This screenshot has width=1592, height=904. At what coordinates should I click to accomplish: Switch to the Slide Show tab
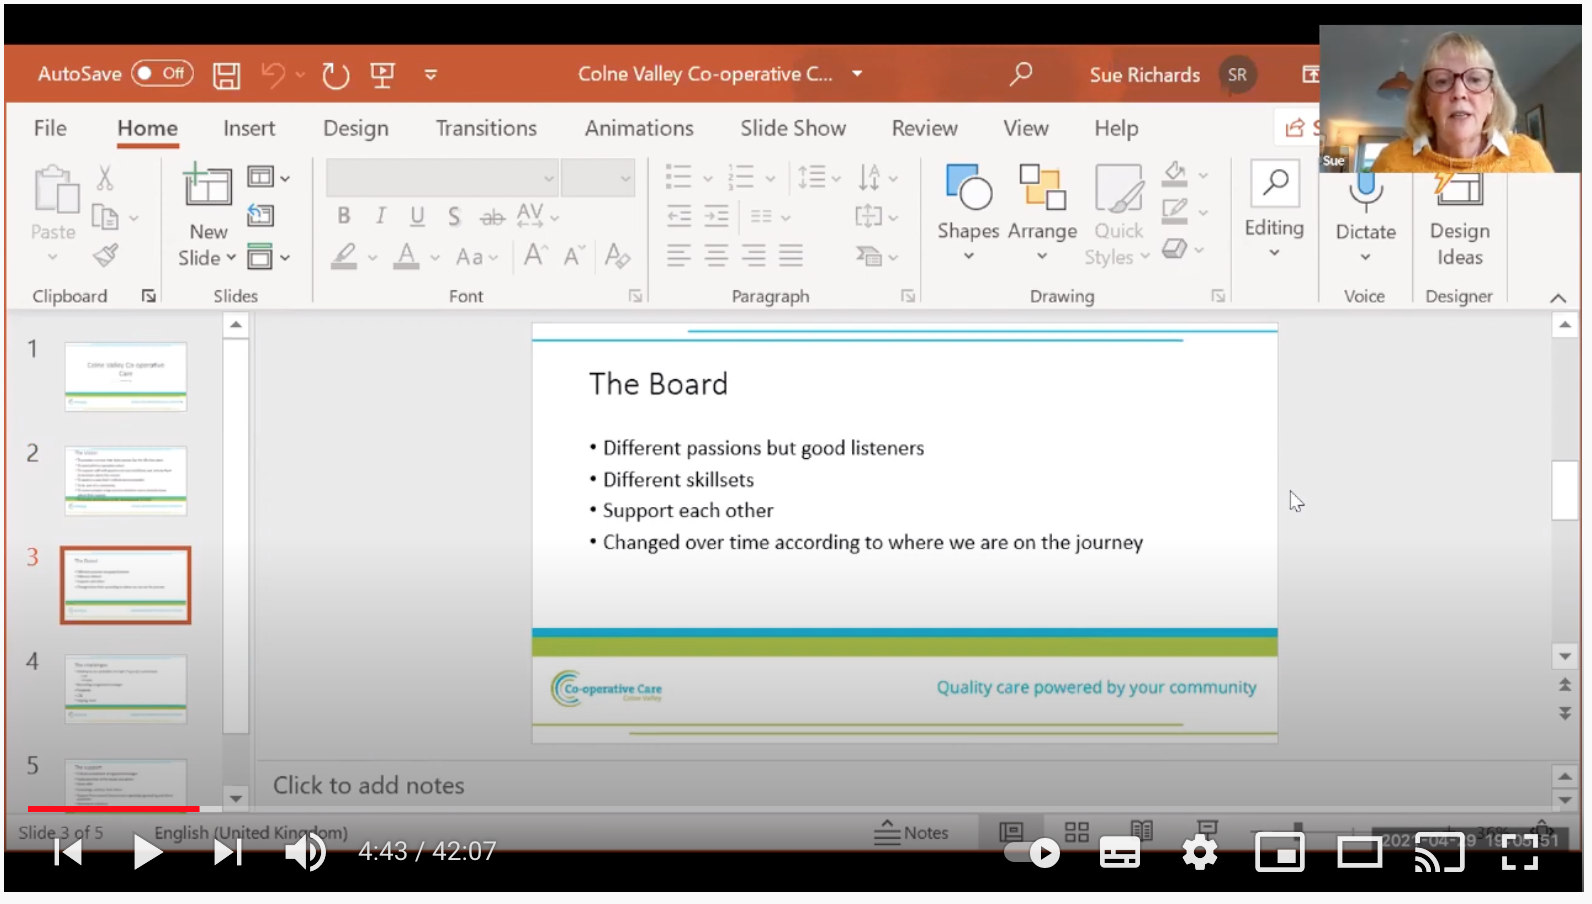click(x=793, y=128)
